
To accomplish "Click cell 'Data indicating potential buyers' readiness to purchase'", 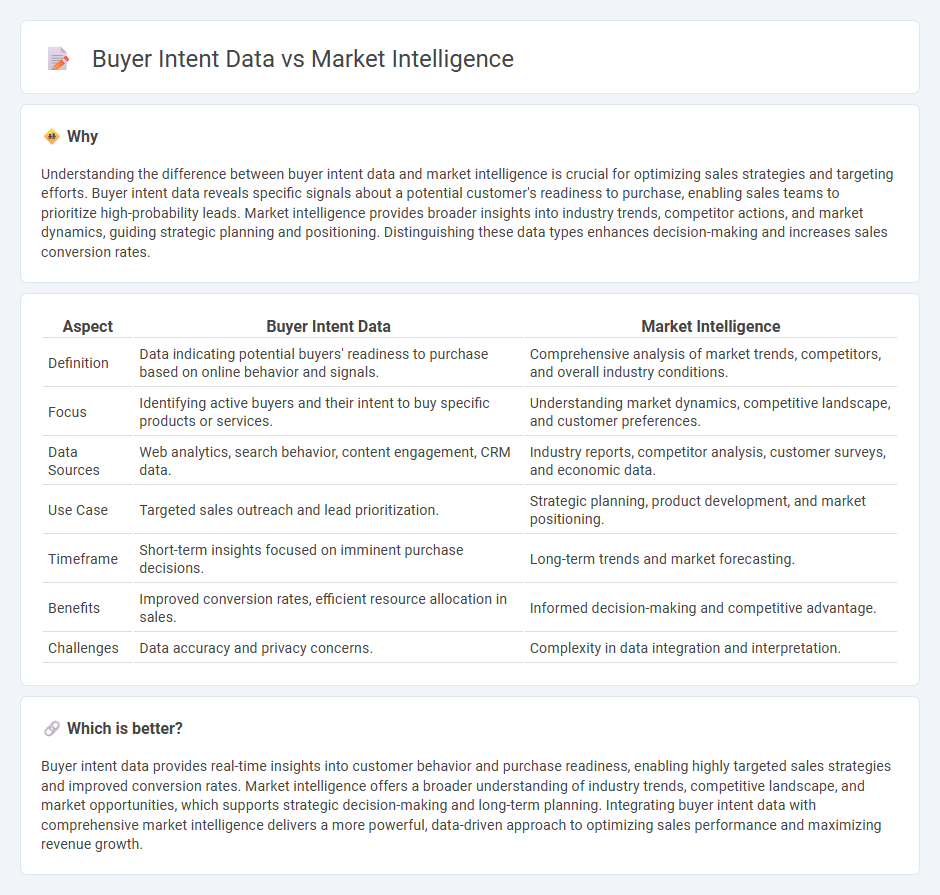I will 329,363.
